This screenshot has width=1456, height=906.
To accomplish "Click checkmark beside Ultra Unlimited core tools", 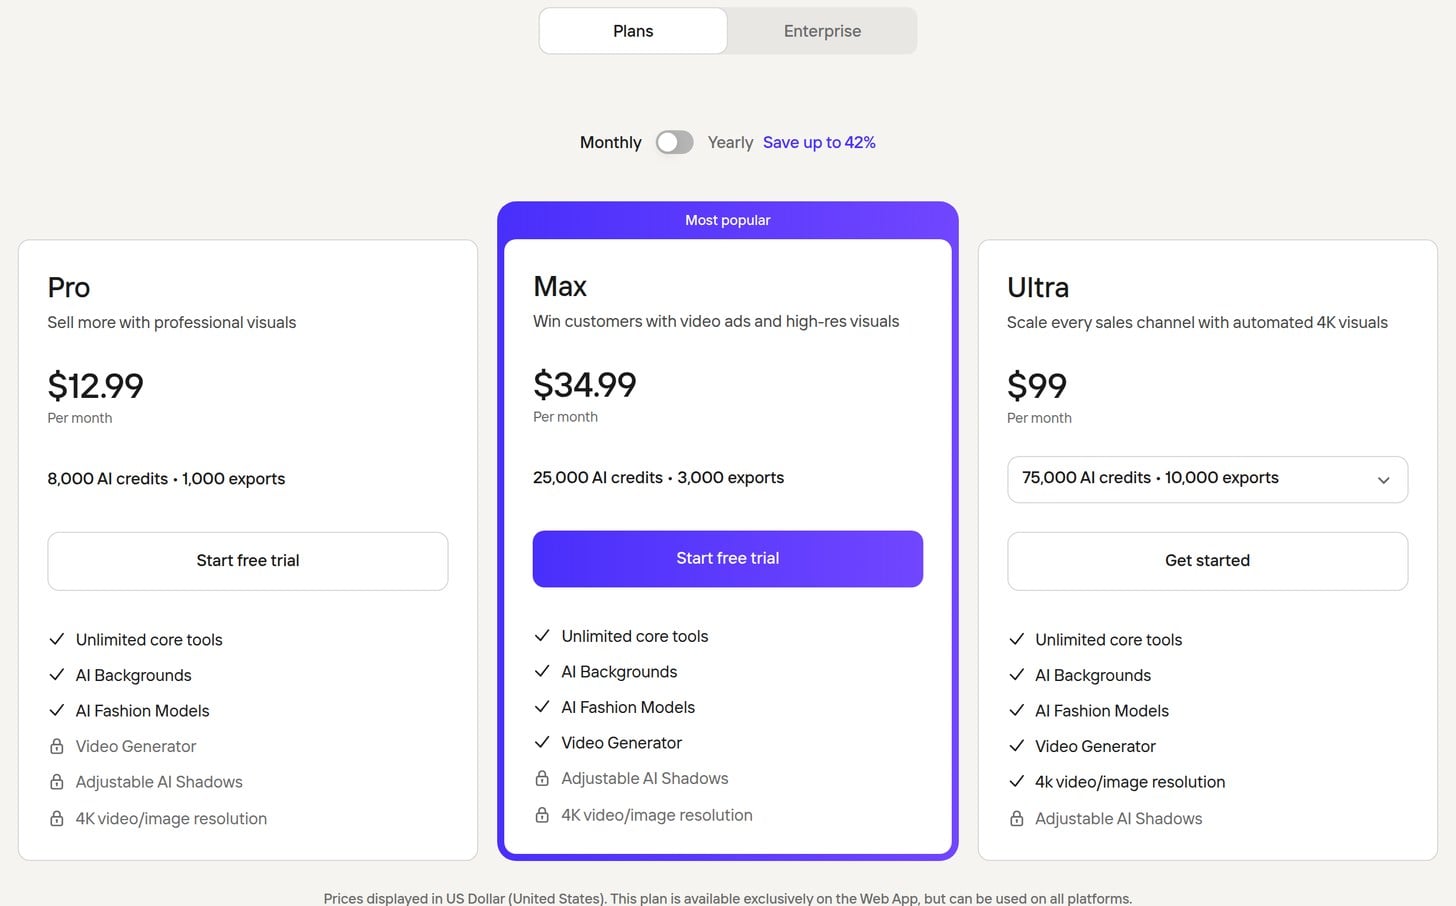I will (x=1016, y=639).
